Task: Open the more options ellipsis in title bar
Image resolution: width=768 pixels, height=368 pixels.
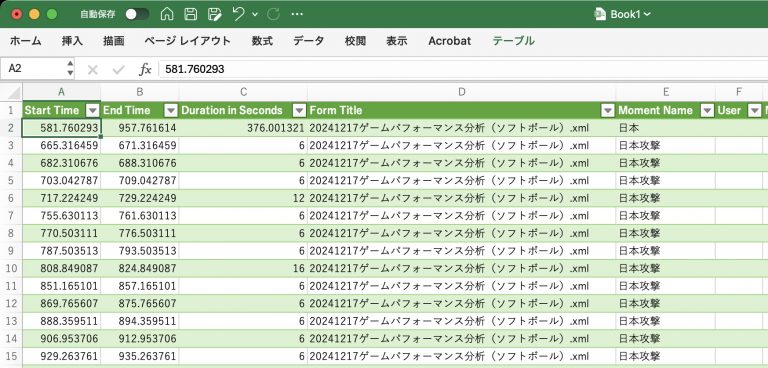Action: pos(297,14)
